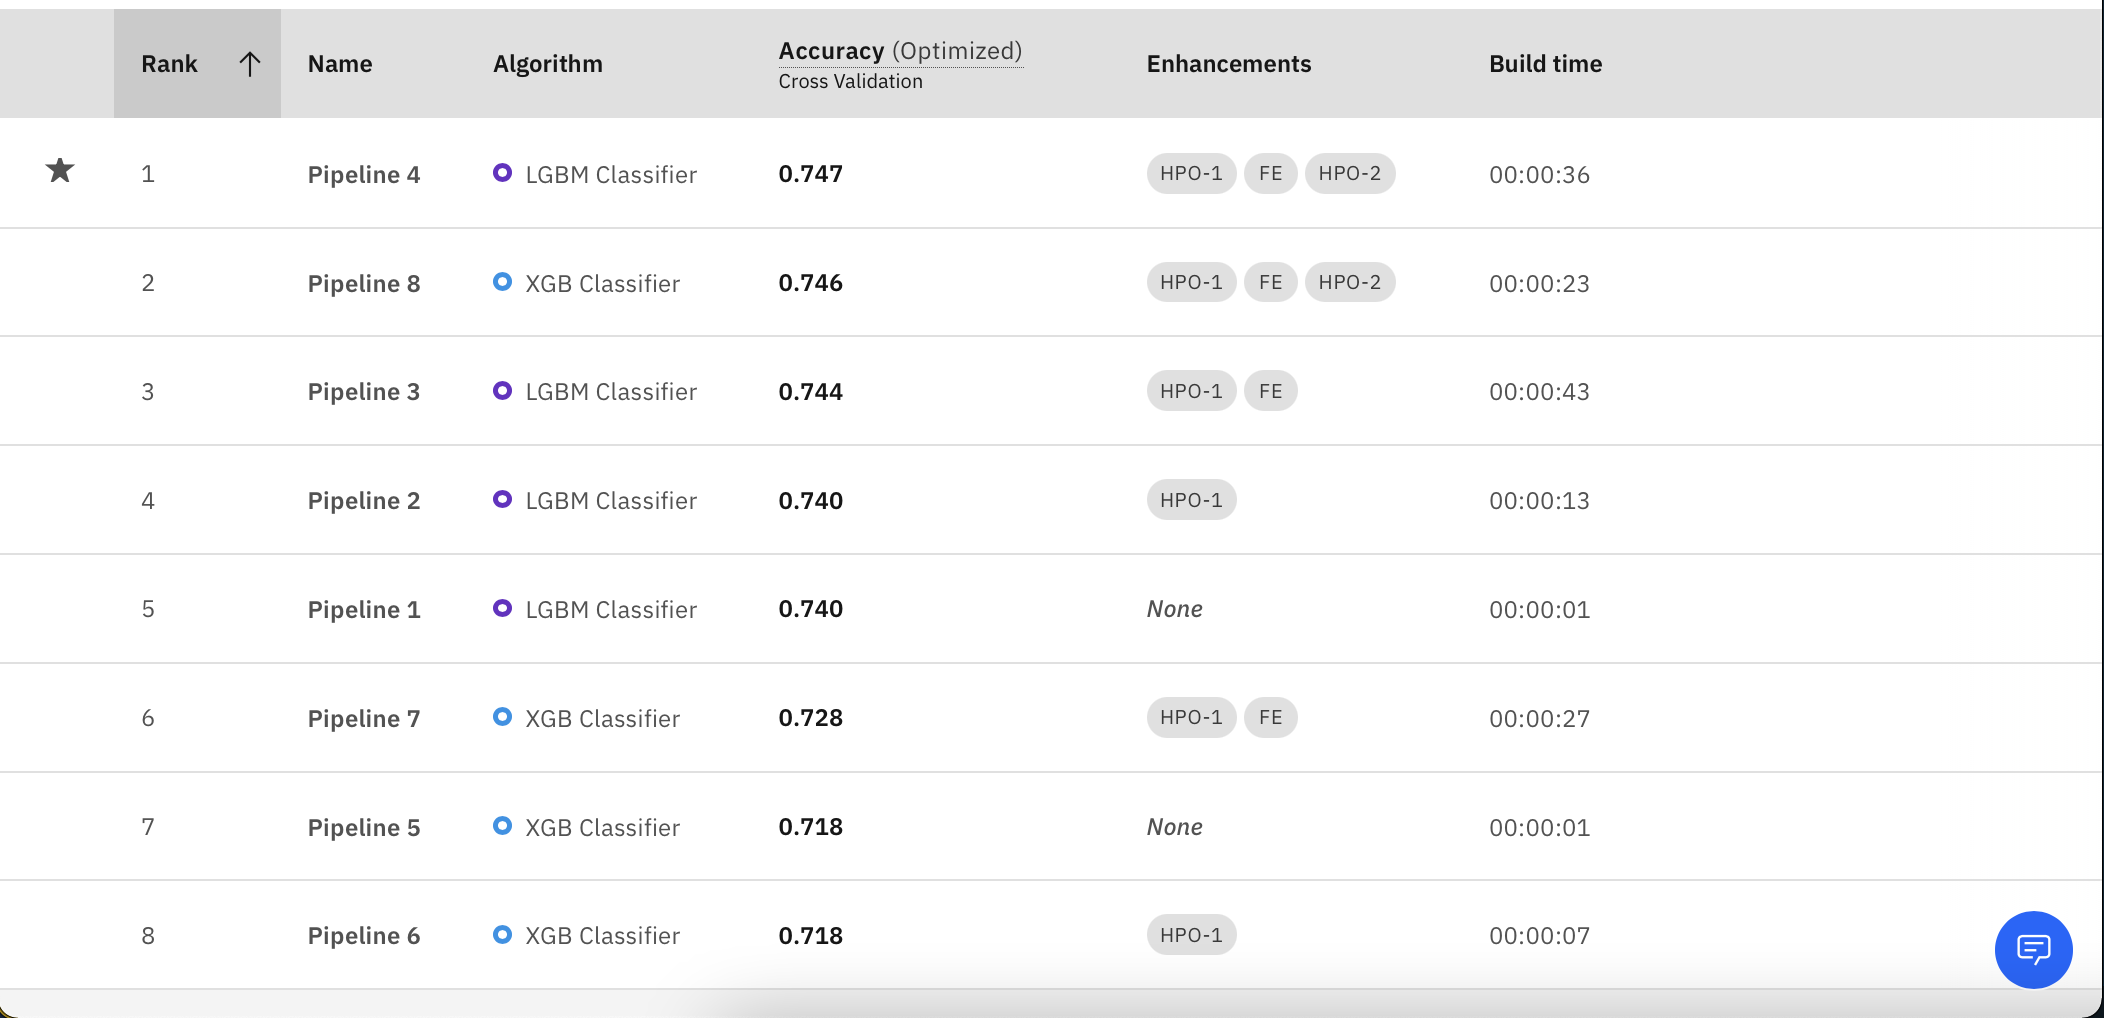
Task: Click the XGB icon next to Pipeline 6
Action: 504,935
